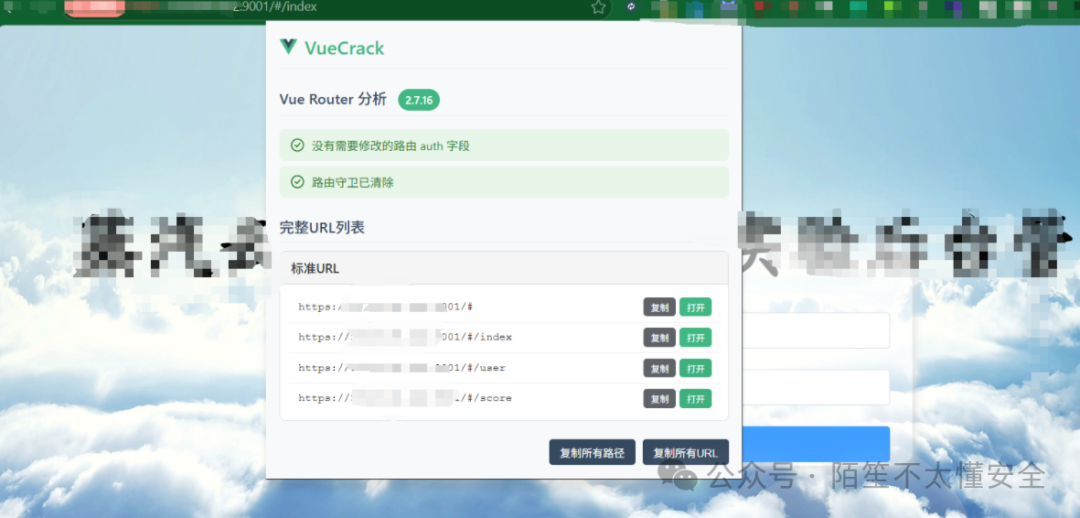The width and height of the screenshot is (1080, 518).
Task: Click the /#/index URL text in list
Action: point(405,338)
